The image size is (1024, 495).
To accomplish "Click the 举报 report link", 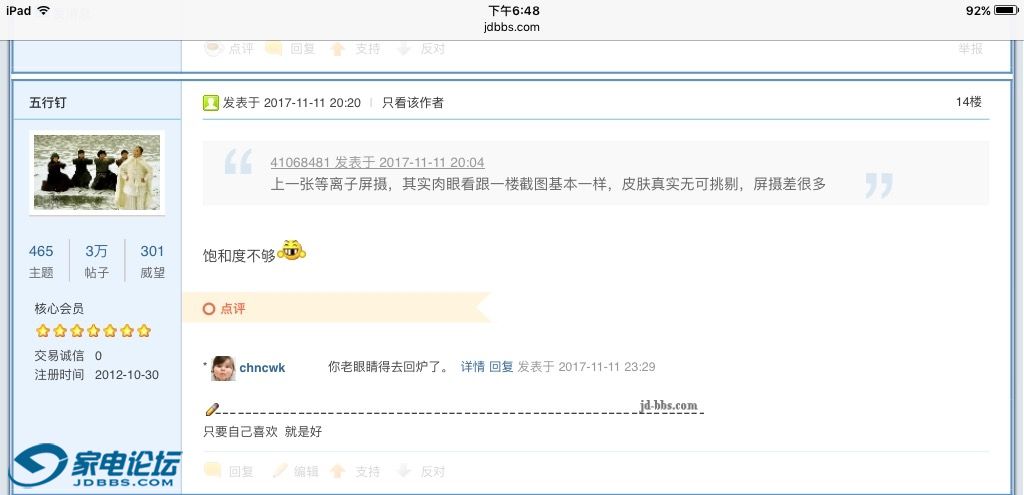I will (970, 48).
